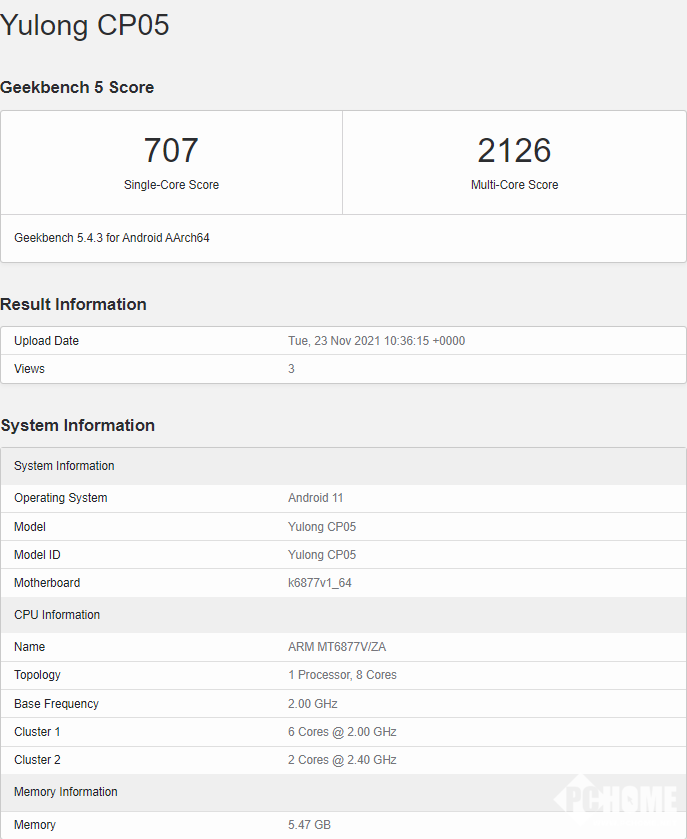Select the Views count 3
Image resolution: width=687 pixels, height=839 pixels.
click(x=291, y=369)
